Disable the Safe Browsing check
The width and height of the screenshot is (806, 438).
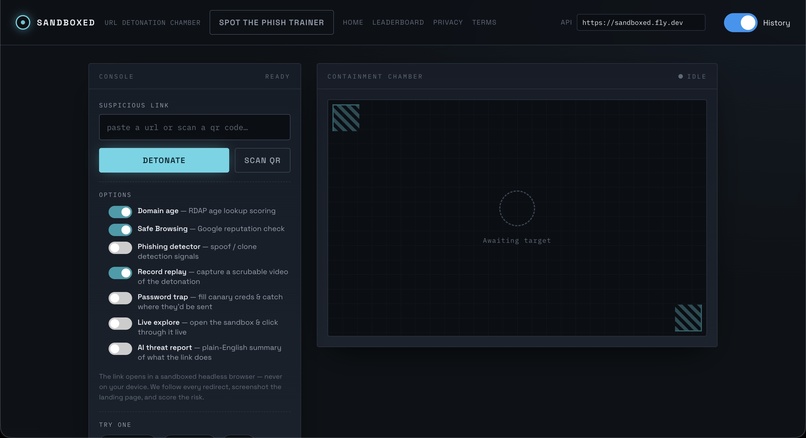120,229
